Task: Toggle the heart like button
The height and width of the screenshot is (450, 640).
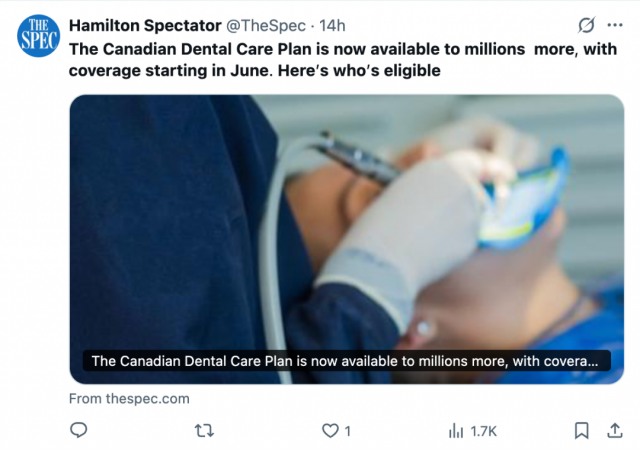Action: tap(330, 431)
